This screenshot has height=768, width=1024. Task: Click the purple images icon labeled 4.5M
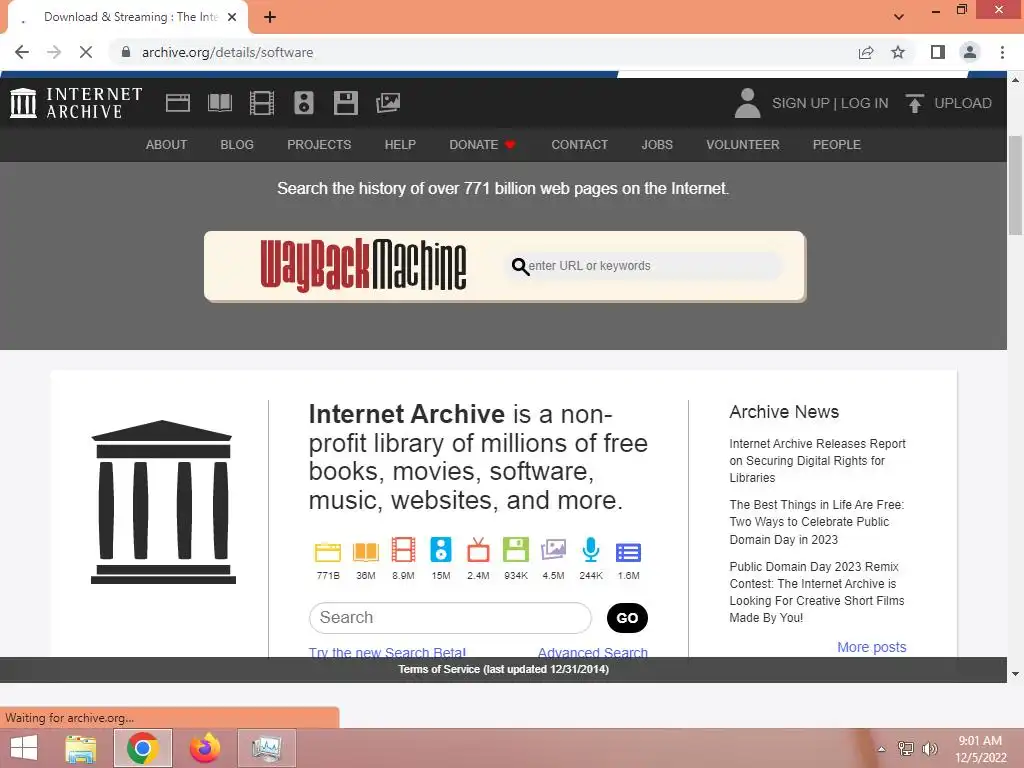click(553, 550)
